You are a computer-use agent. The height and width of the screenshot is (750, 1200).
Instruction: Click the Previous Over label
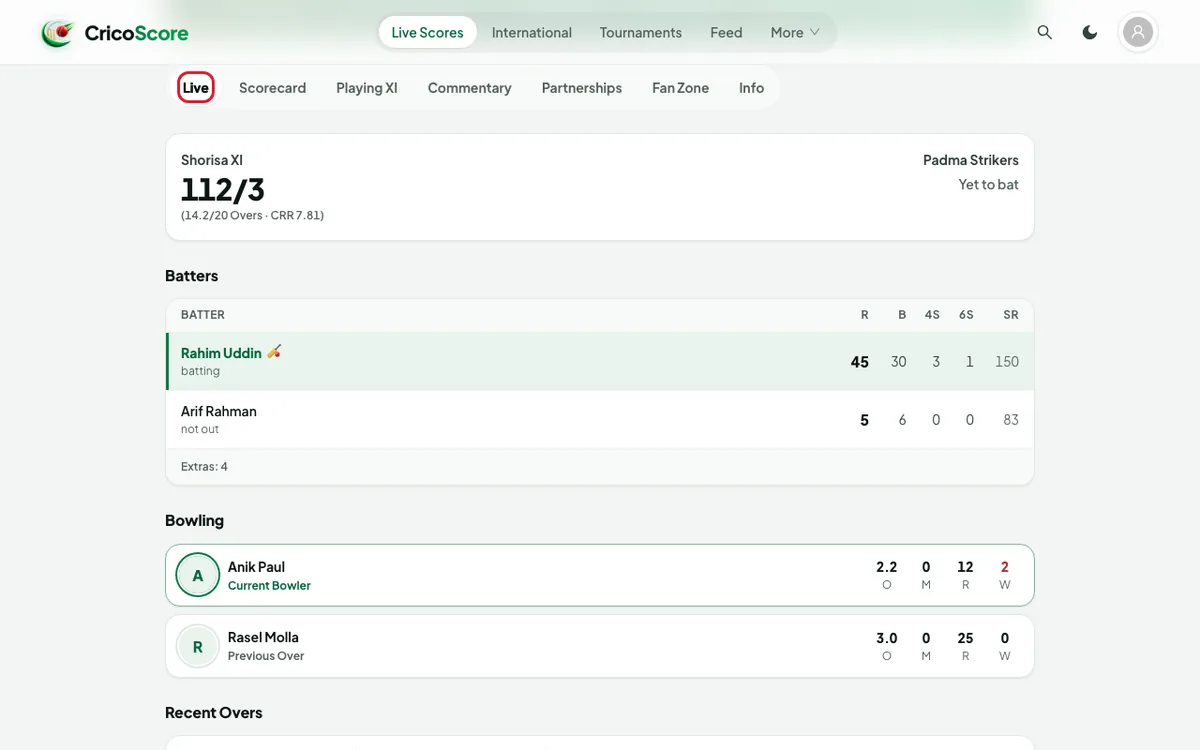tap(266, 656)
